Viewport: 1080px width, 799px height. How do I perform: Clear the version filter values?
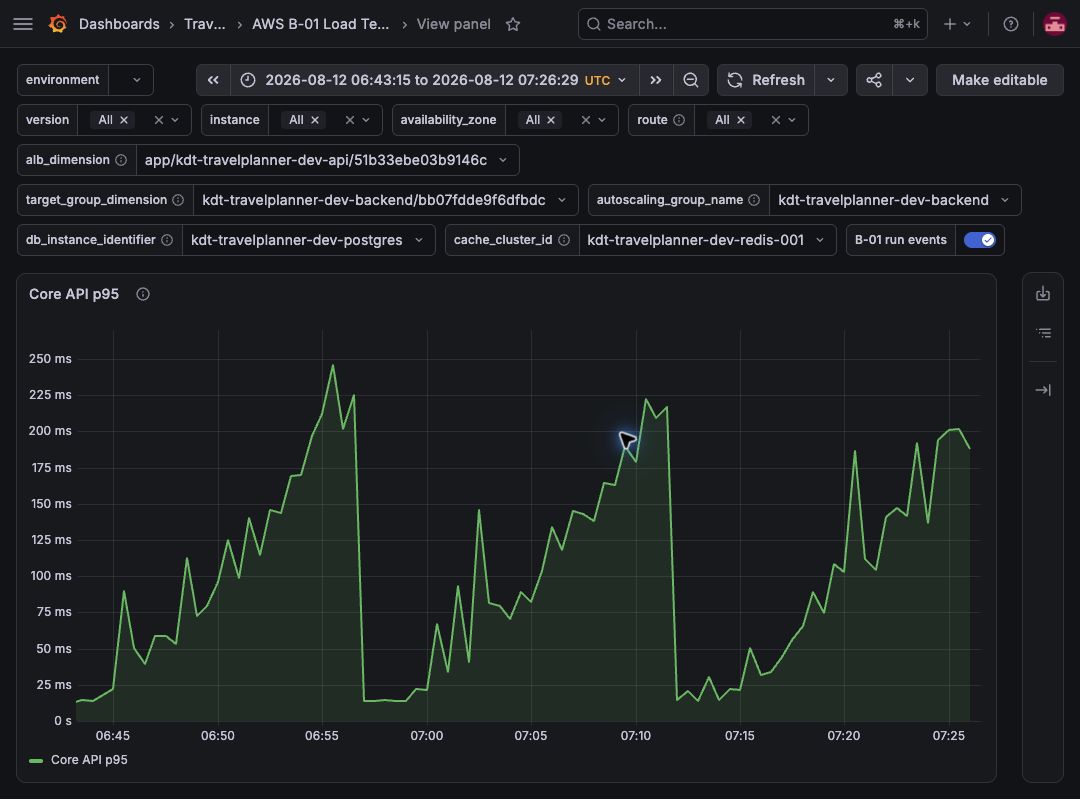click(158, 120)
